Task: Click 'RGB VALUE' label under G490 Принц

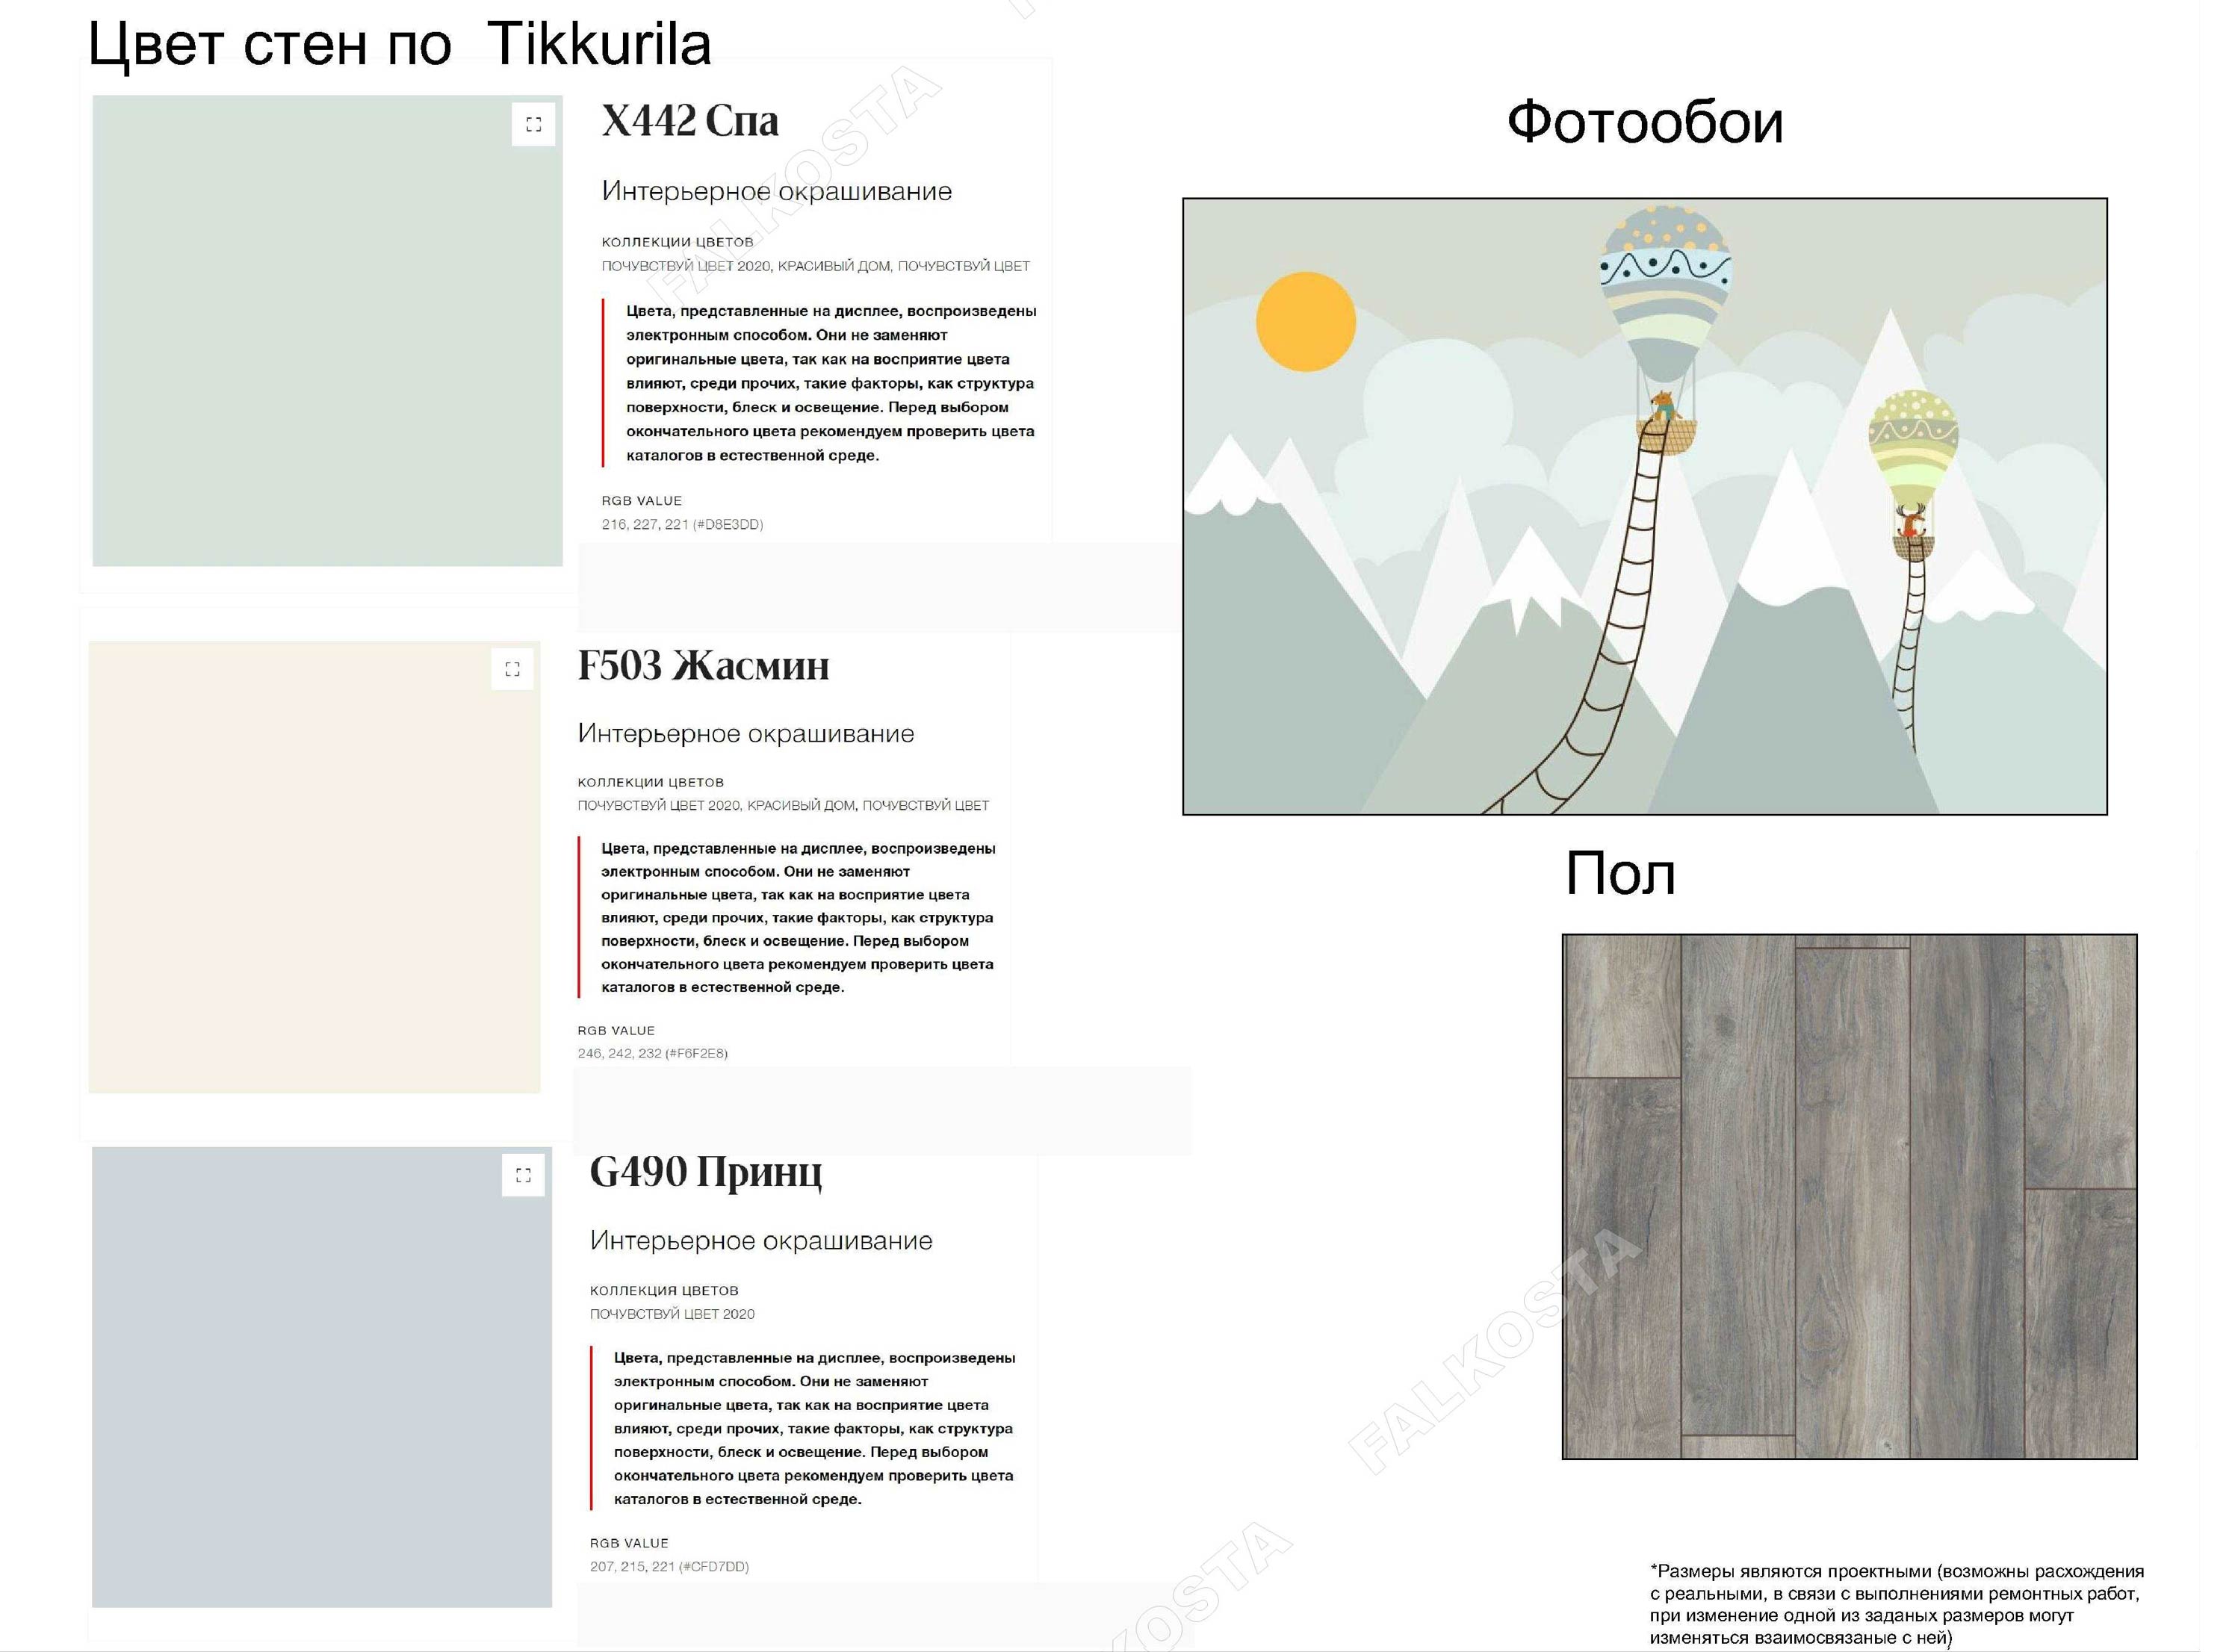Action: [x=629, y=1543]
